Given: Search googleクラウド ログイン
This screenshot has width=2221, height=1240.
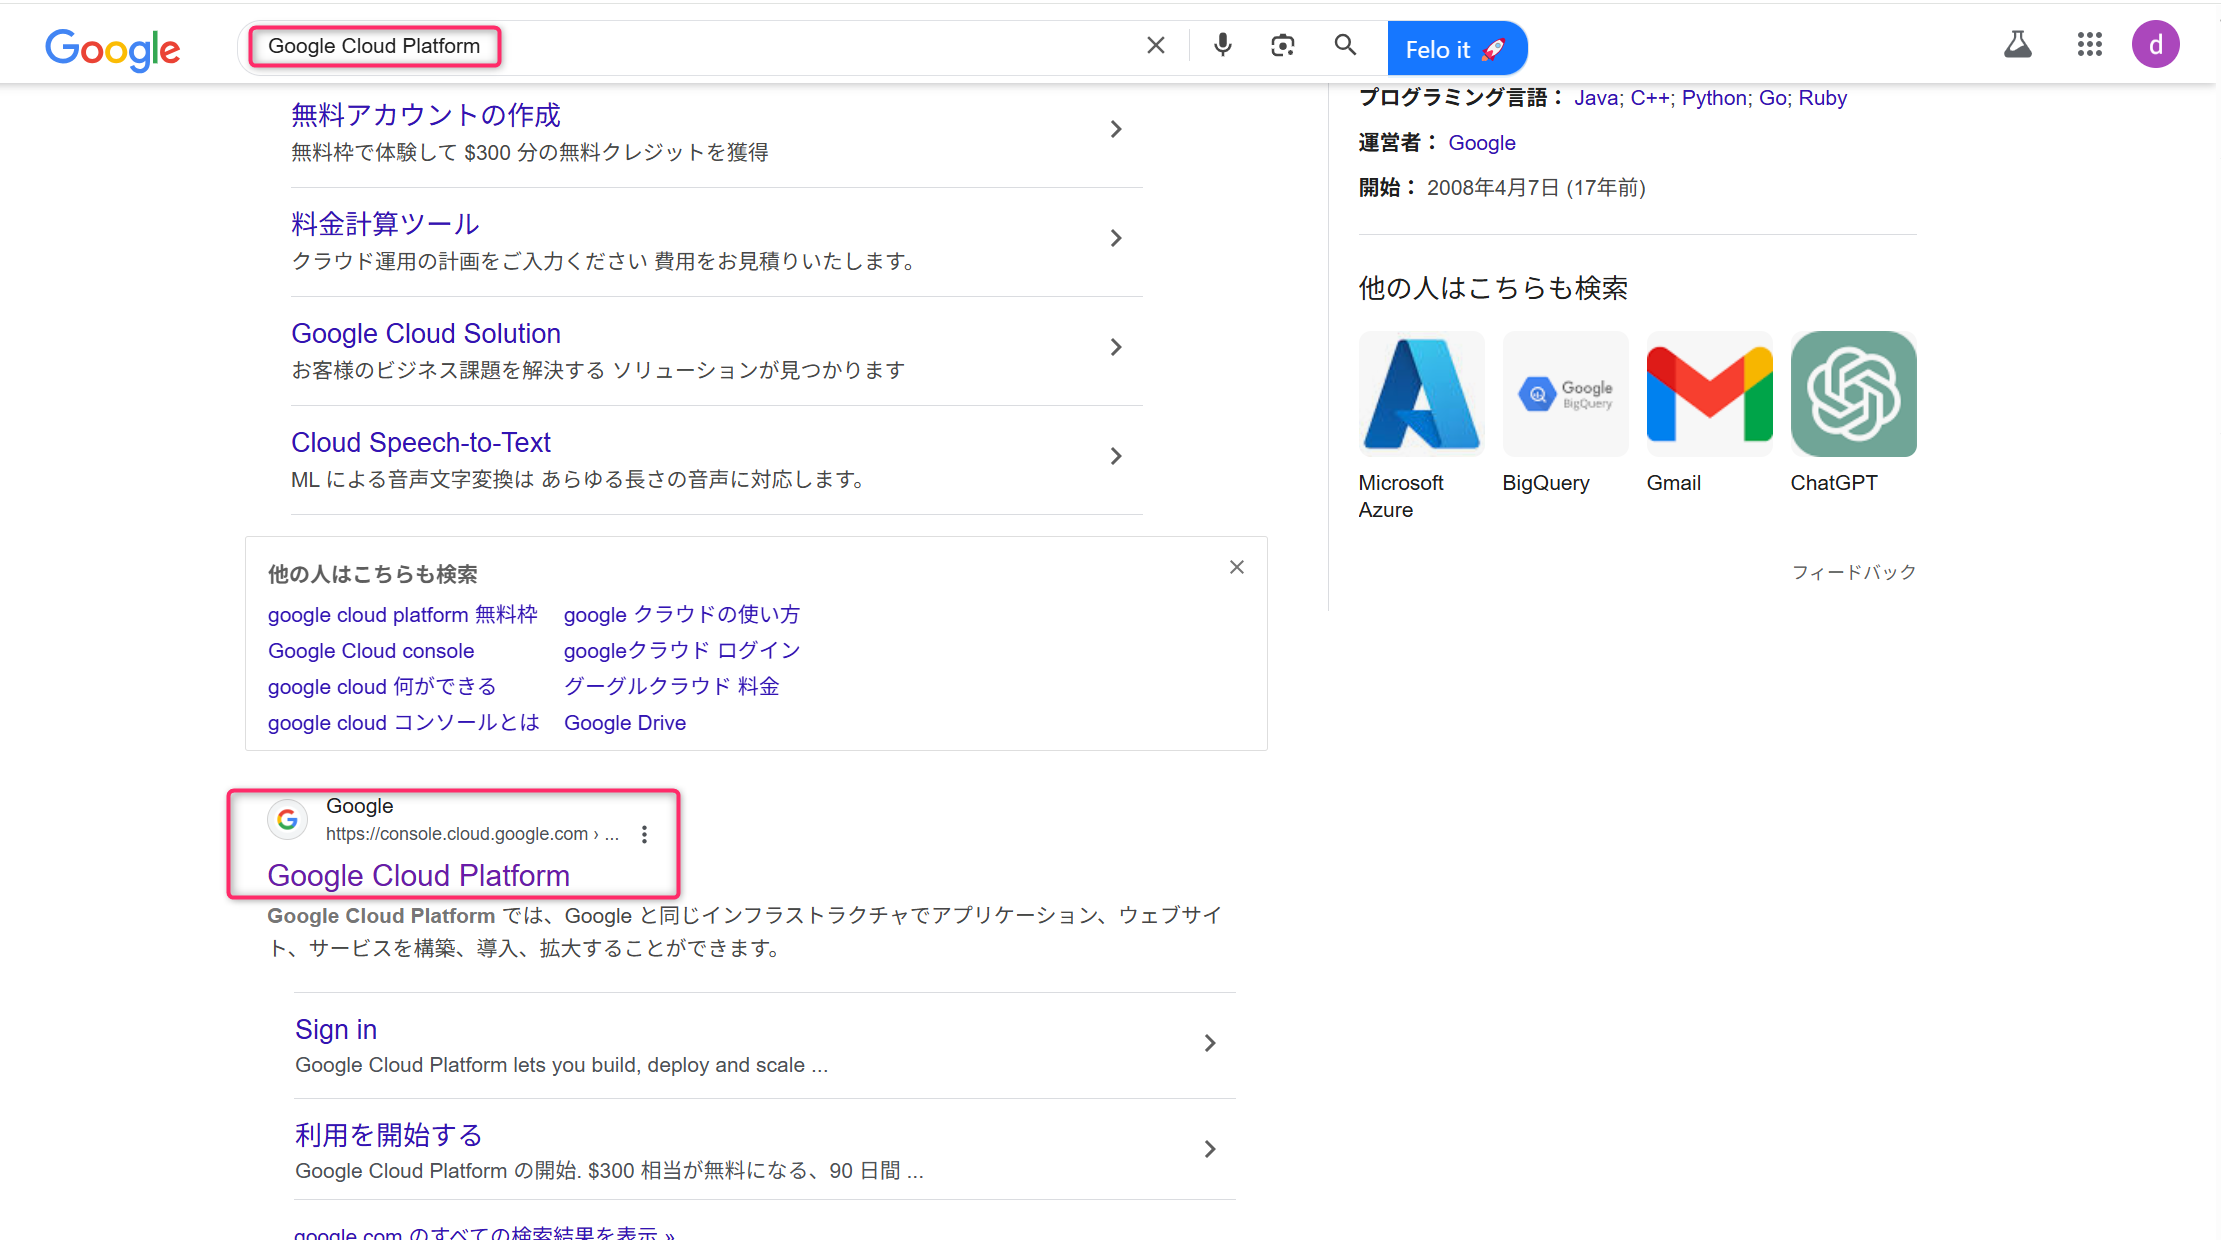Looking at the screenshot, I should pyautogui.click(x=682, y=651).
